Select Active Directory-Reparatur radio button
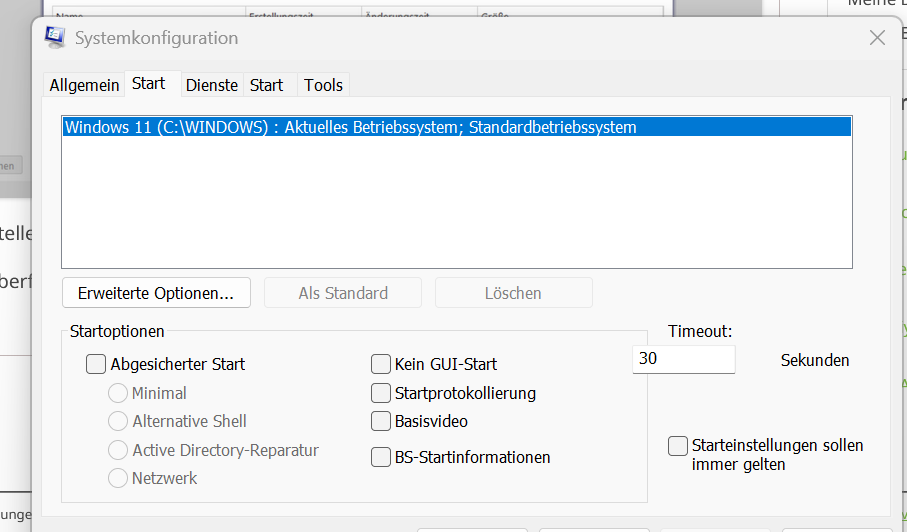This screenshot has width=907, height=532. pos(118,450)
